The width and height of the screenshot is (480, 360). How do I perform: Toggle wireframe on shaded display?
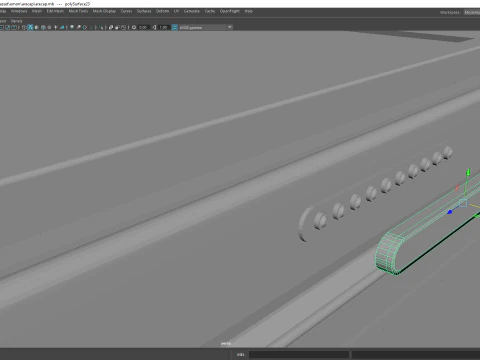tap(43, 27)
